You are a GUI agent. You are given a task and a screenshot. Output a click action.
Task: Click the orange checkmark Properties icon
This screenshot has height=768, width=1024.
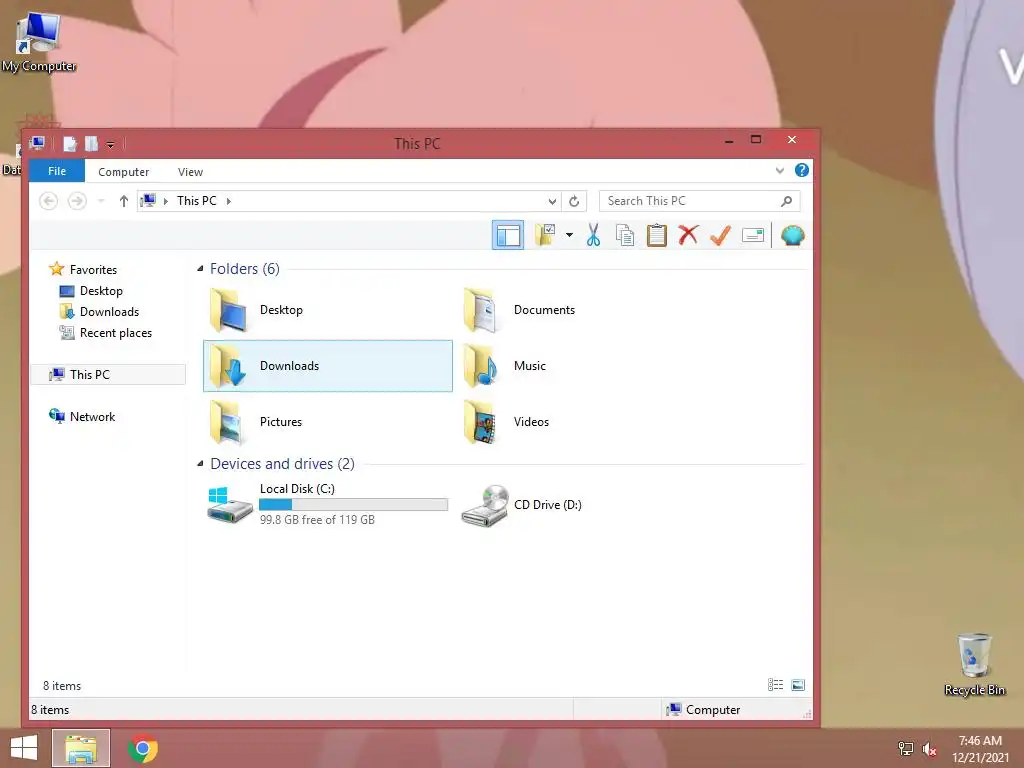click(x=720, y=235)
